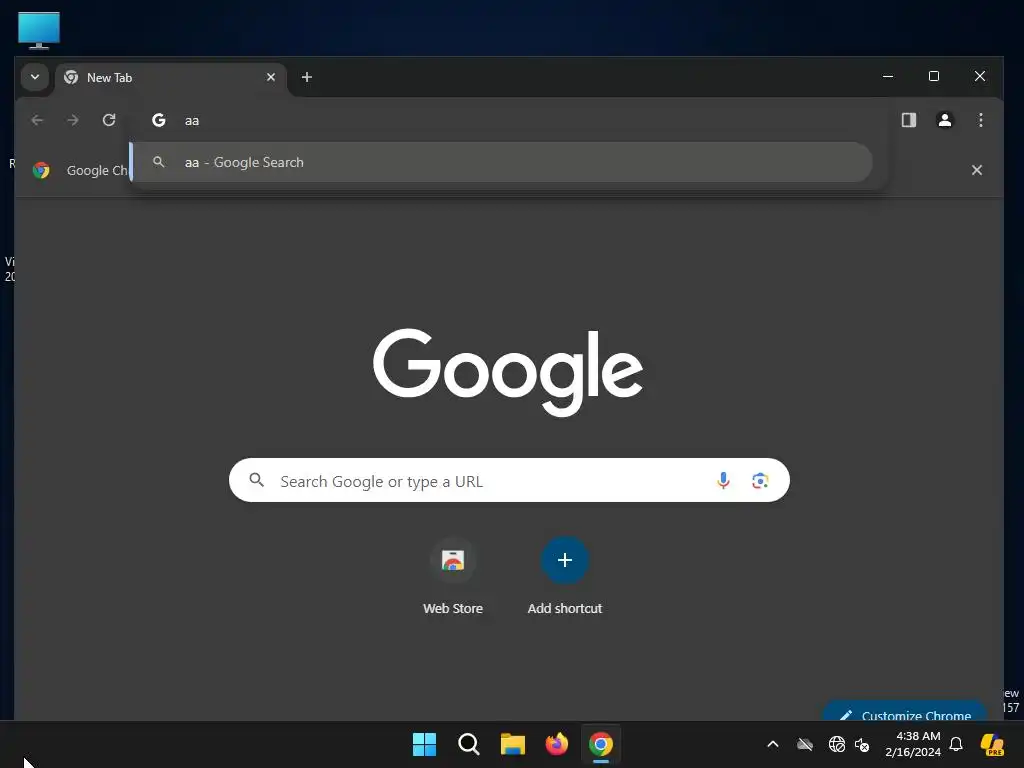The height and width of the screenshot is (768, 1024).
Task: Focus the 'Search Google or type a URL' box
Action: coord(509,481)
